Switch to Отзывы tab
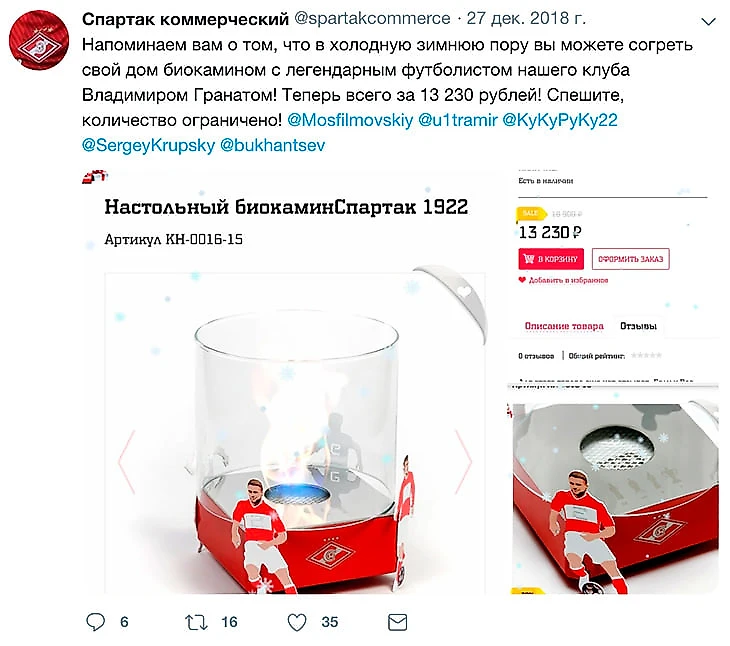The width and height of the screenshot is (730, 646). [x=638, y=326]
